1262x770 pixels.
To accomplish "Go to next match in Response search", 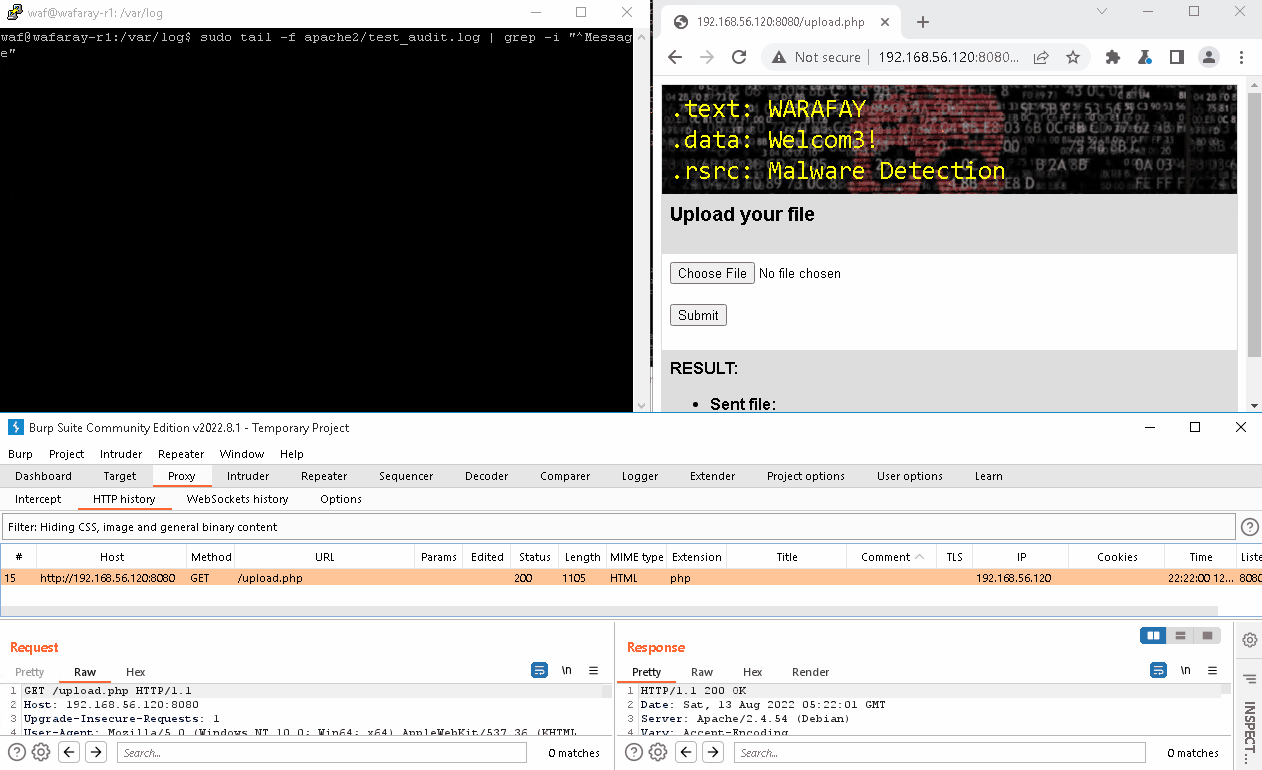I will [713, 752].
